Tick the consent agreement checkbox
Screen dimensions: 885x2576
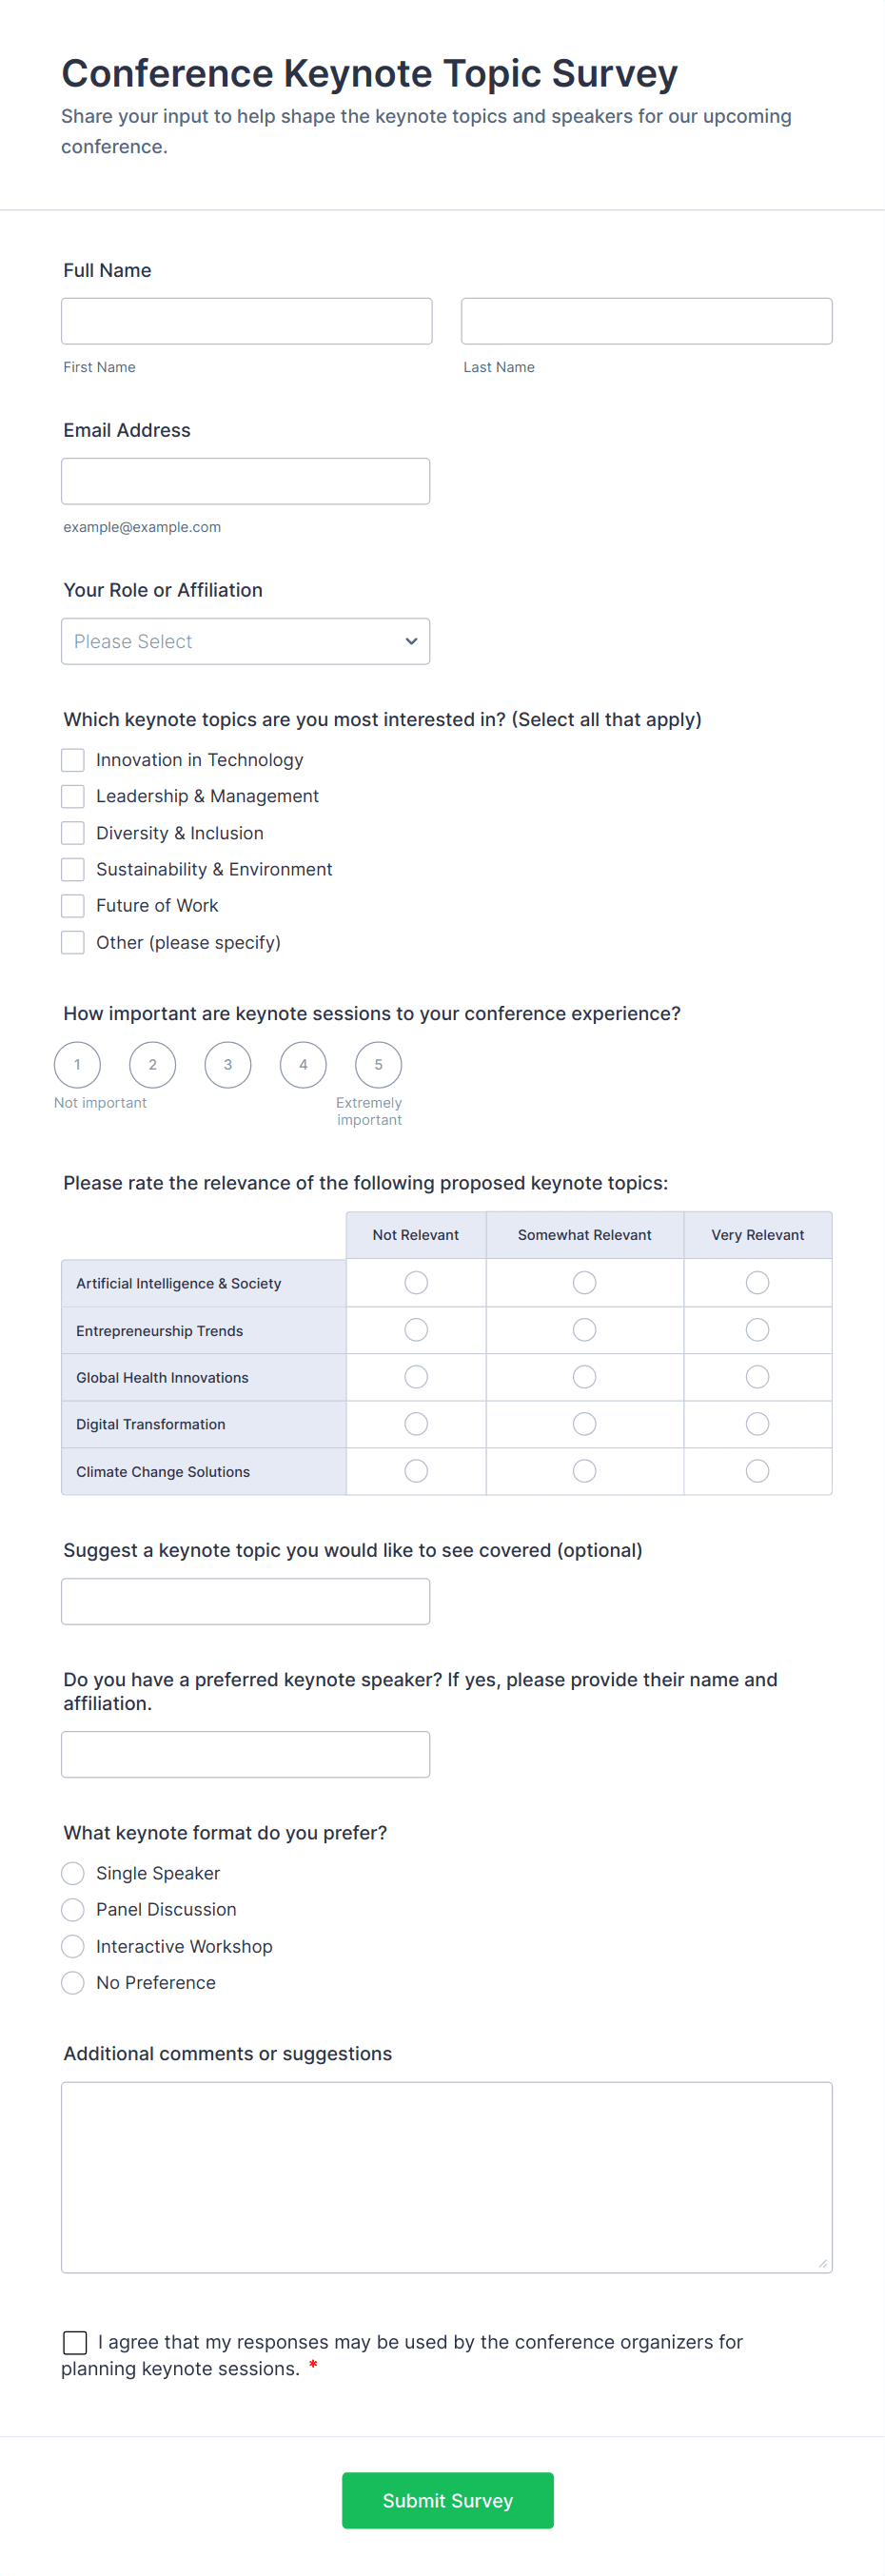(75, 2342)
